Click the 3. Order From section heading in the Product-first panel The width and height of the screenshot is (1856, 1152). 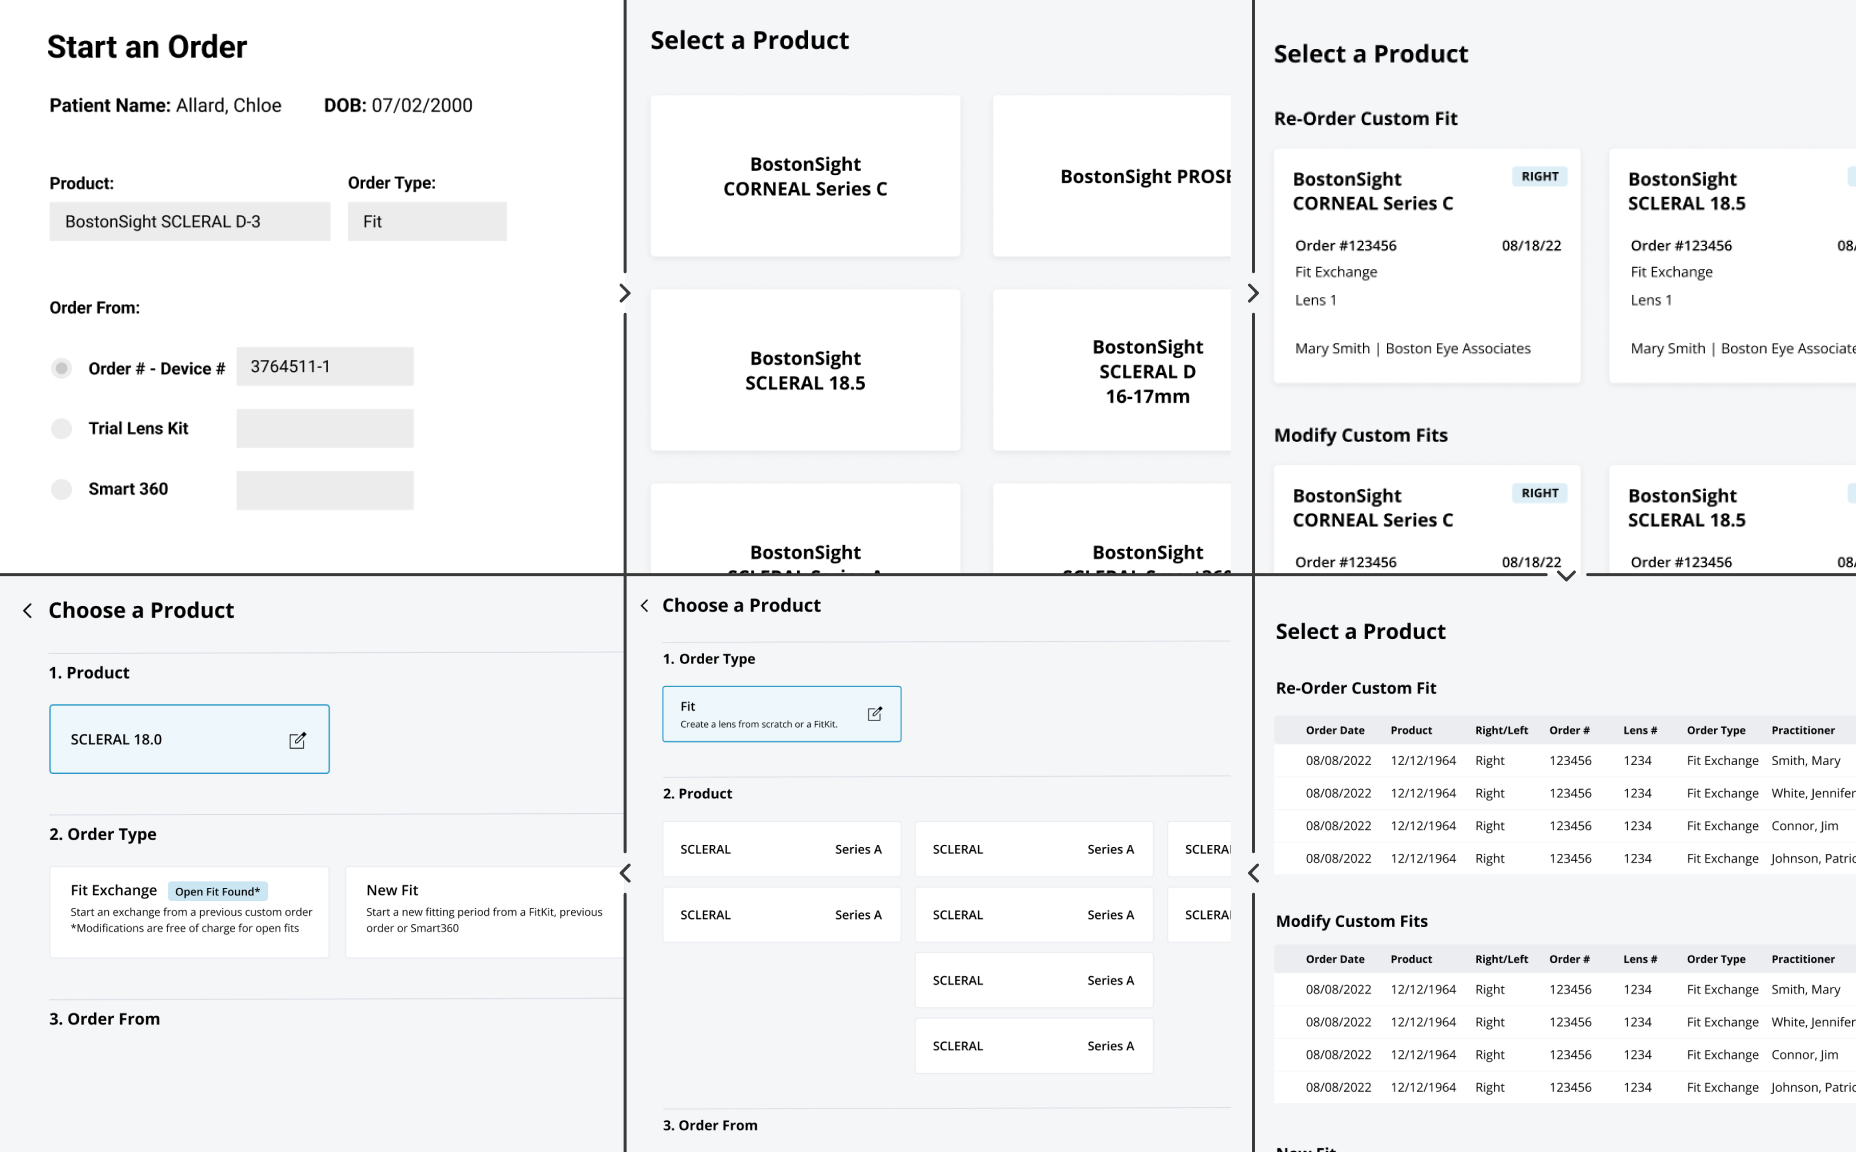pos(105,1019)
